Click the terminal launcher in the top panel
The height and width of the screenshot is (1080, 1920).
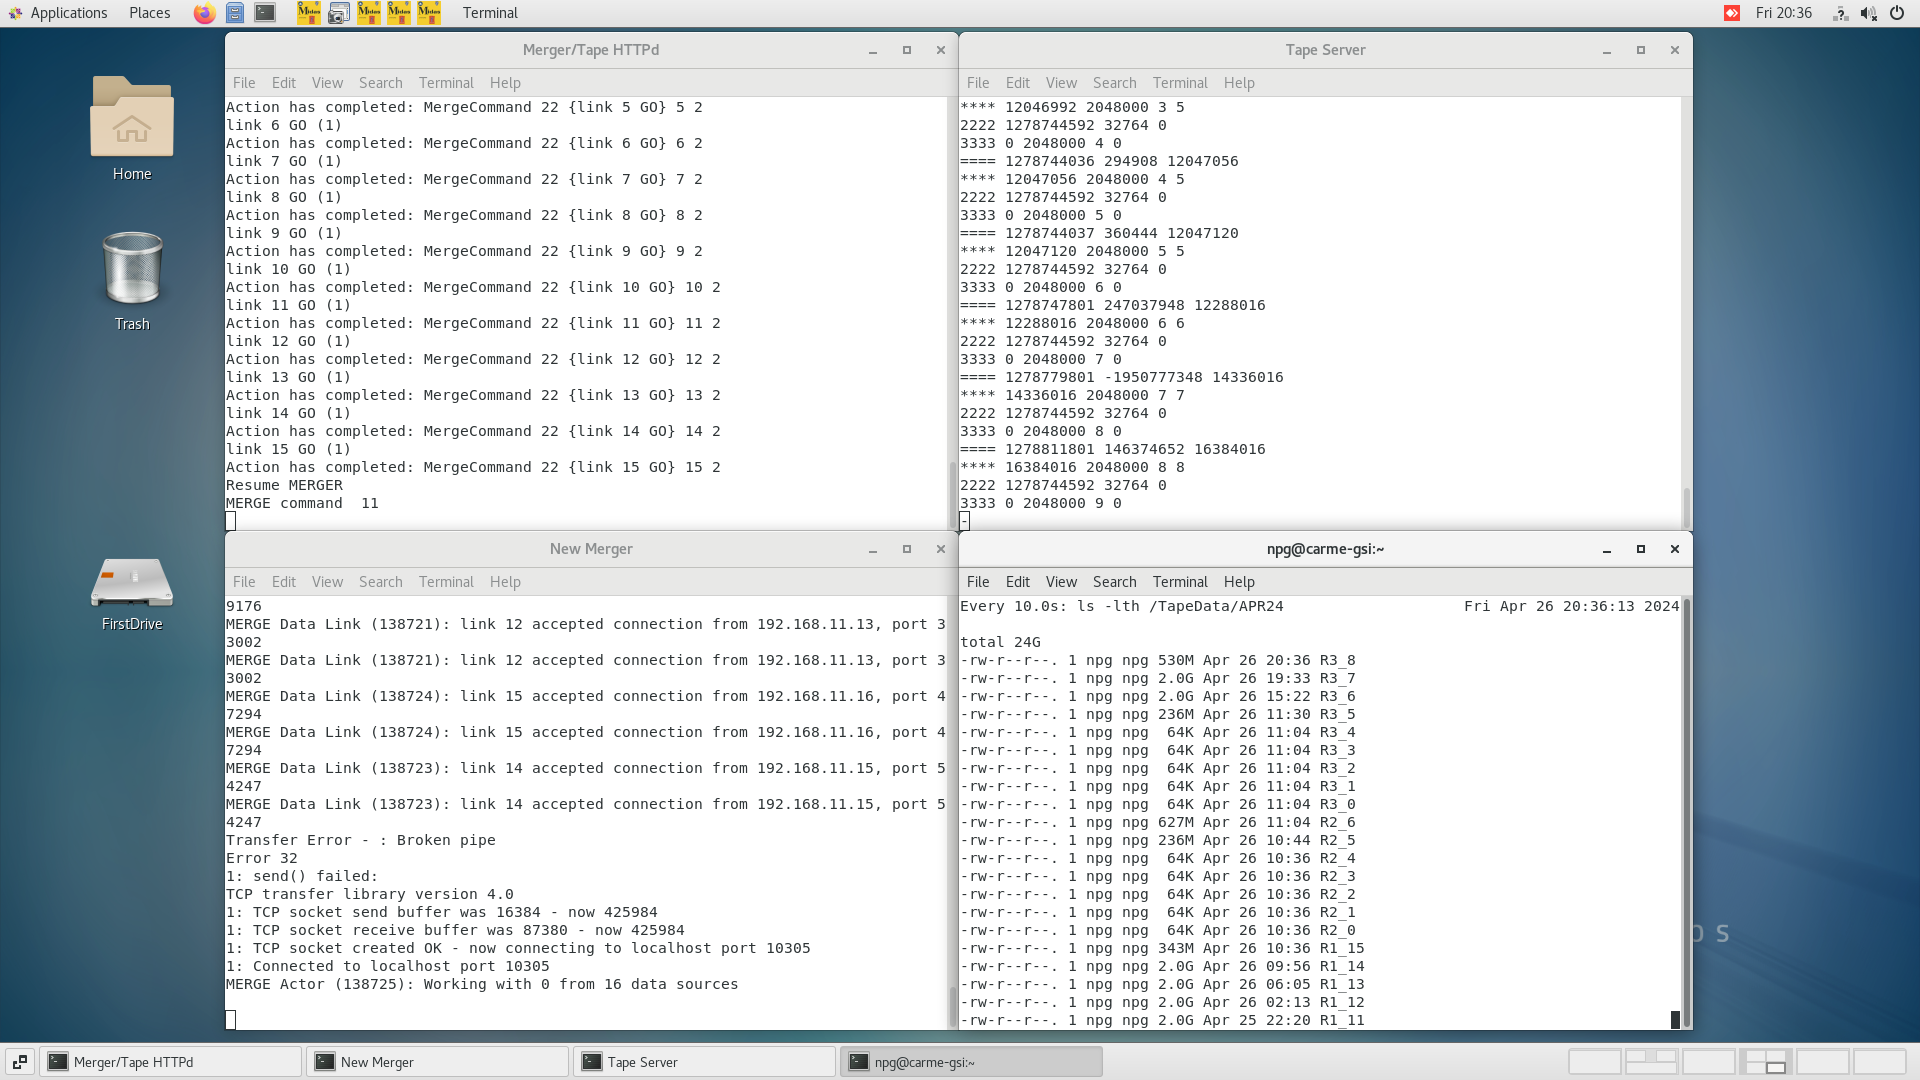coord(265,13)
